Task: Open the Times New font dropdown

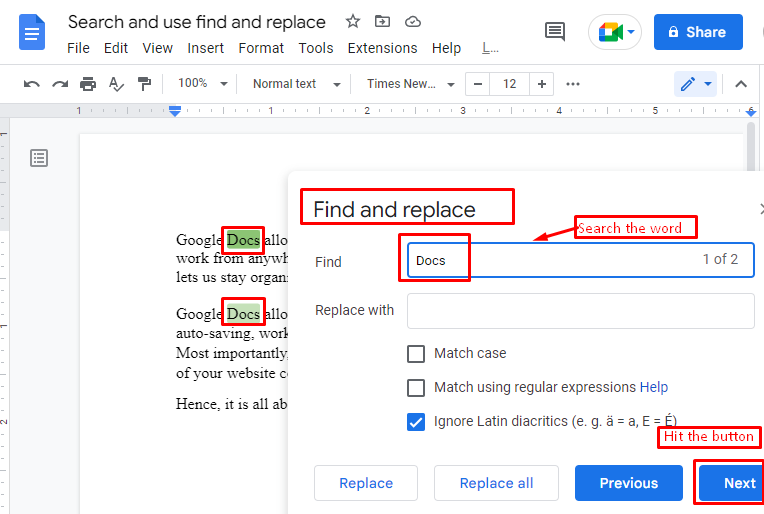Action: (410, 84)
